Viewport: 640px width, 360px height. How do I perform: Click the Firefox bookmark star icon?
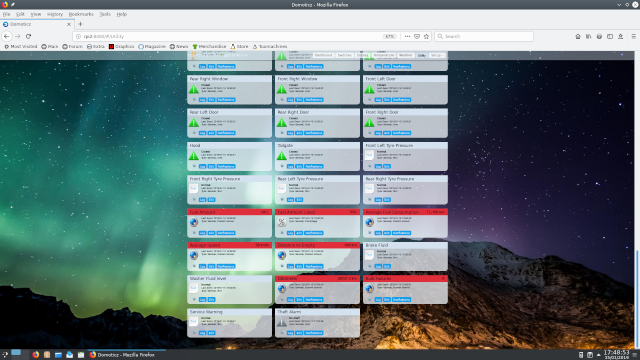point(426,36)
